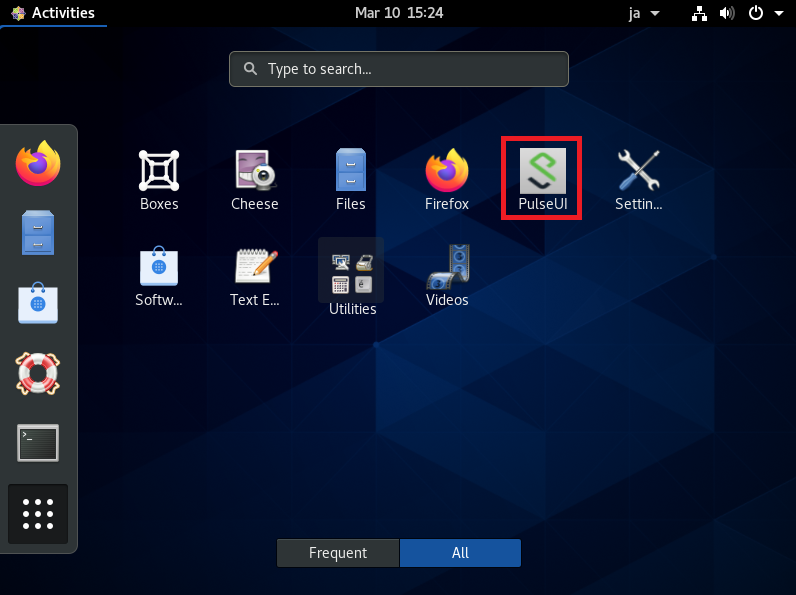Toggle the Show Applications grid button
This screenshot has height=595, width=796.
38,513
